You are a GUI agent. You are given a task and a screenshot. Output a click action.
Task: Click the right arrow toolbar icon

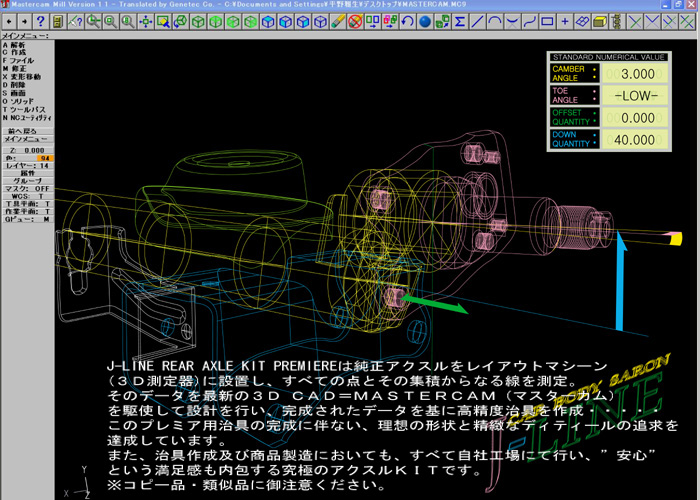point(25,21)
